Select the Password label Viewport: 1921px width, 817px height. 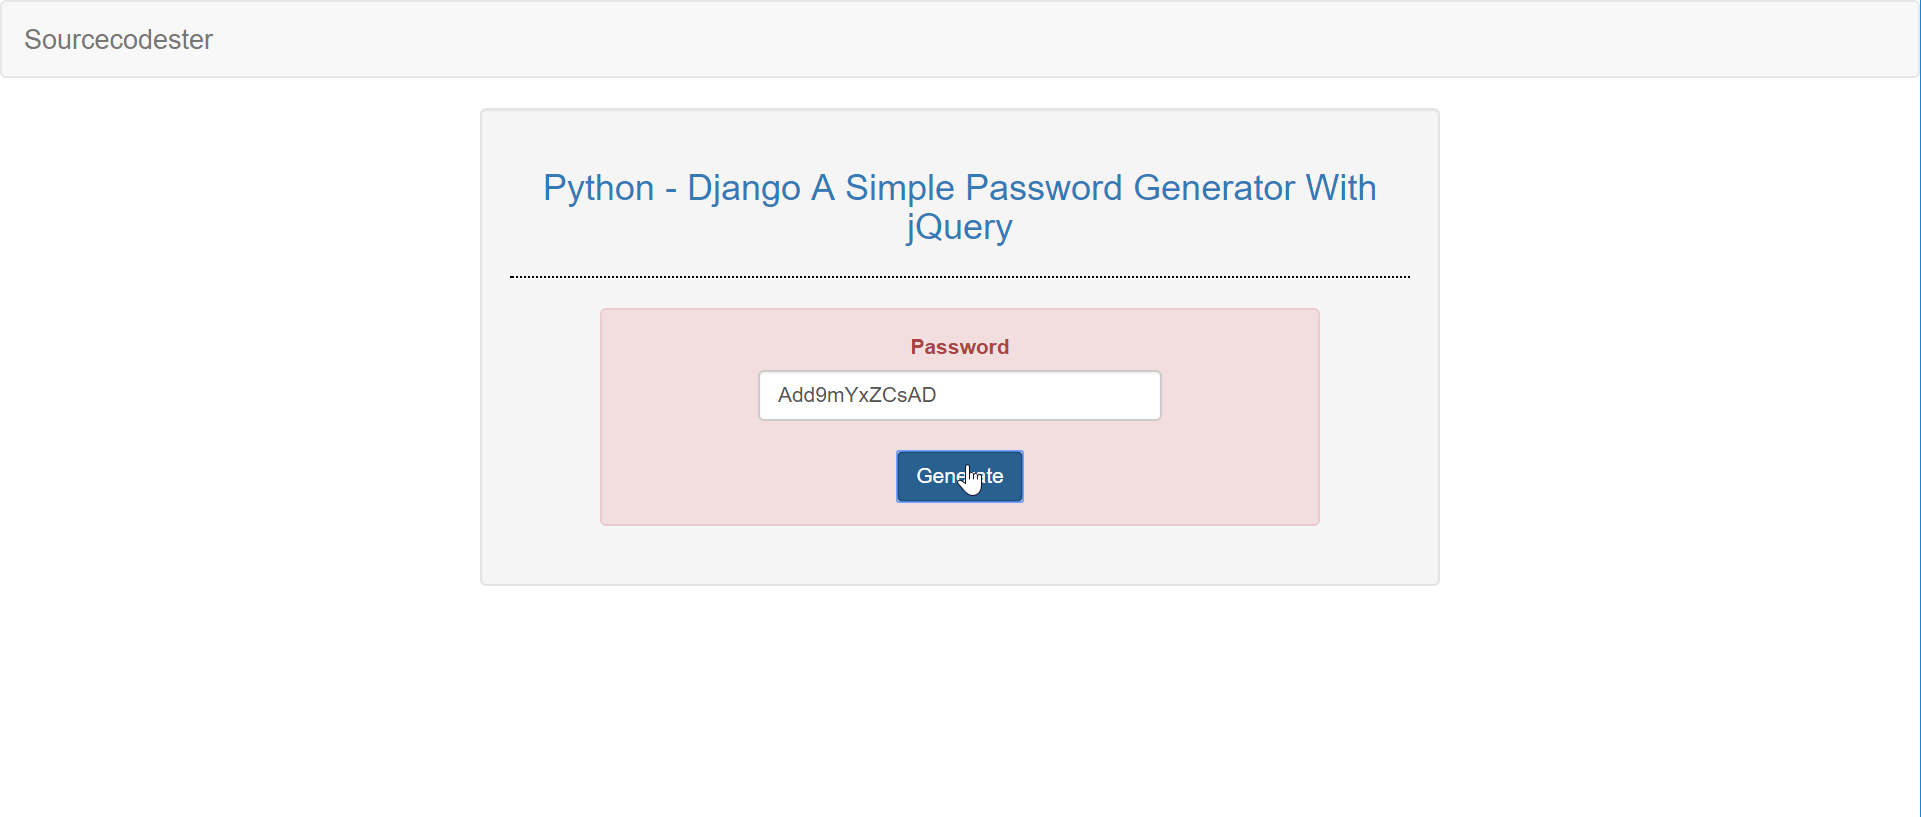tap(959, 347)
